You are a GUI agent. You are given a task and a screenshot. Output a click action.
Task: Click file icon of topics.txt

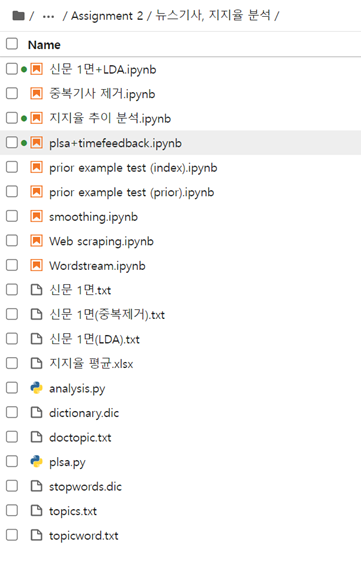pos(36,510)
